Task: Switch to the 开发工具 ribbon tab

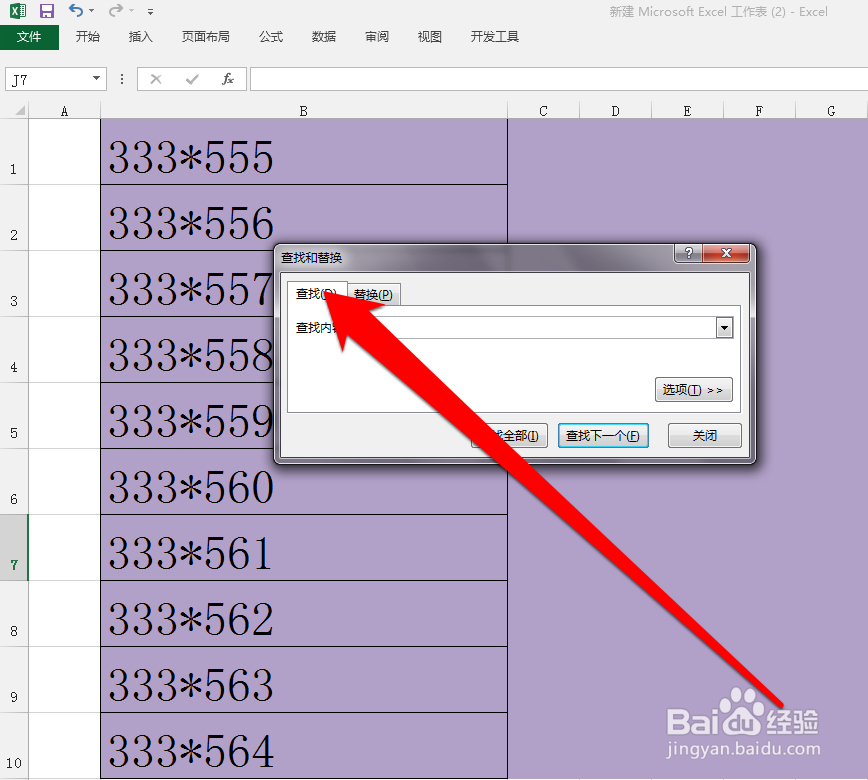Action: click(x=495, y=37)
